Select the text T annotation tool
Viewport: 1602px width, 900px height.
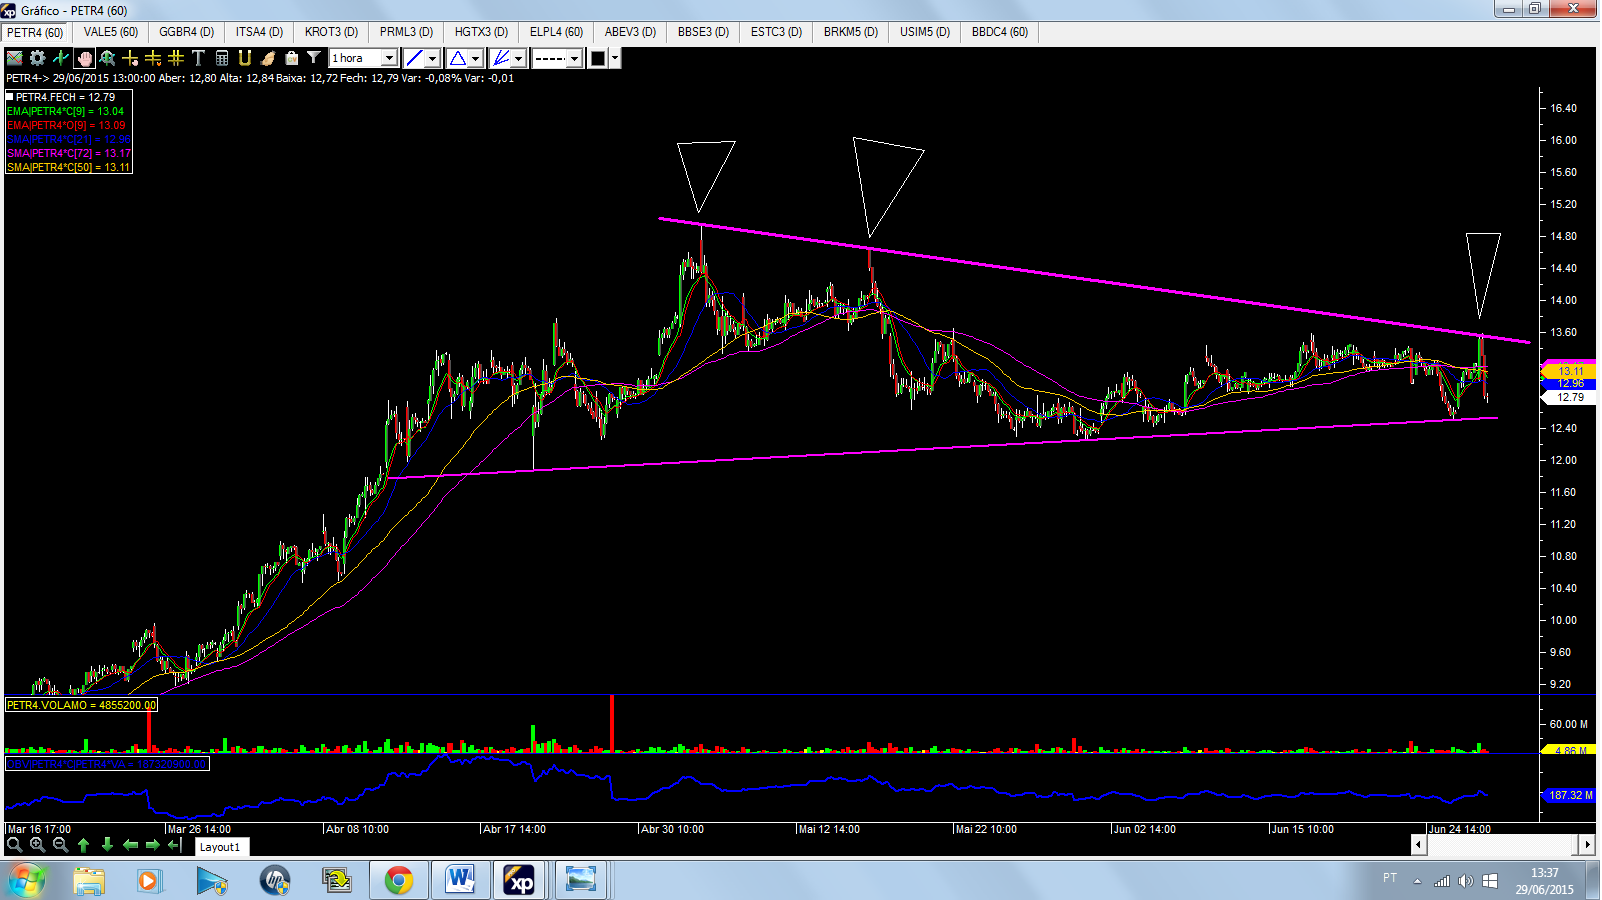(x=198, y=58)
